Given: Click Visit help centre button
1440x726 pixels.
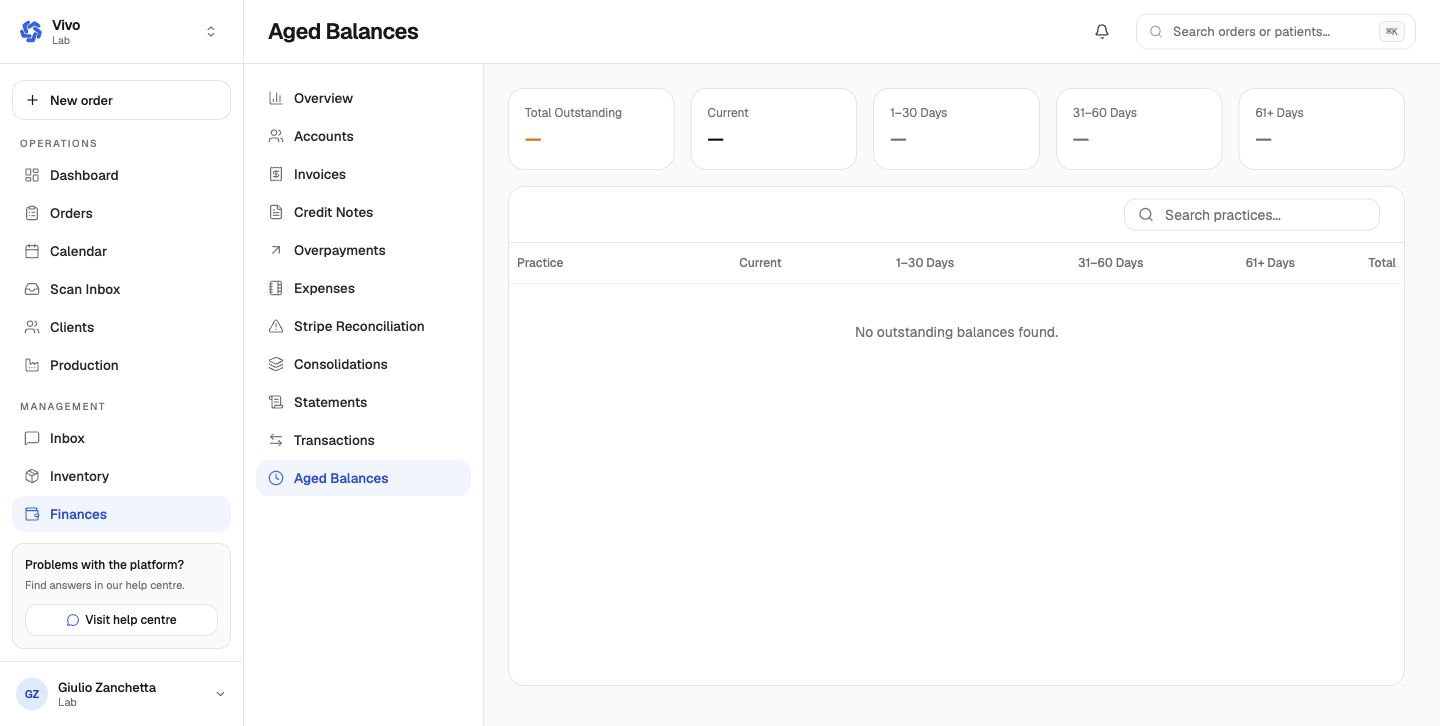Looking at the screenshot, I should (x=121, y=620).
